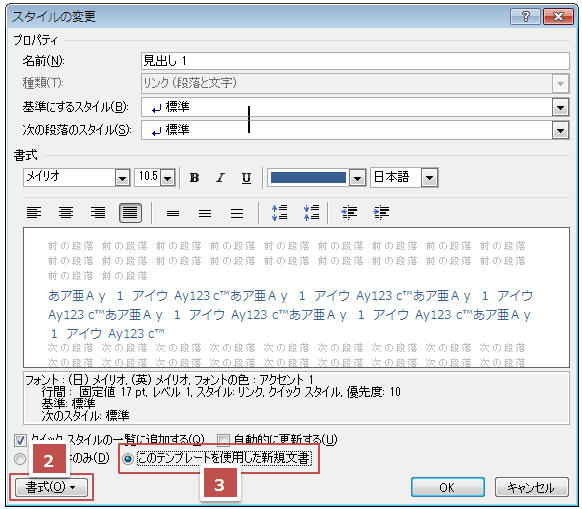582x509 pixels.
Task: Uncheck add to Quick Style list checkbox
Action: pyautogui.click(x=20, y=440)
